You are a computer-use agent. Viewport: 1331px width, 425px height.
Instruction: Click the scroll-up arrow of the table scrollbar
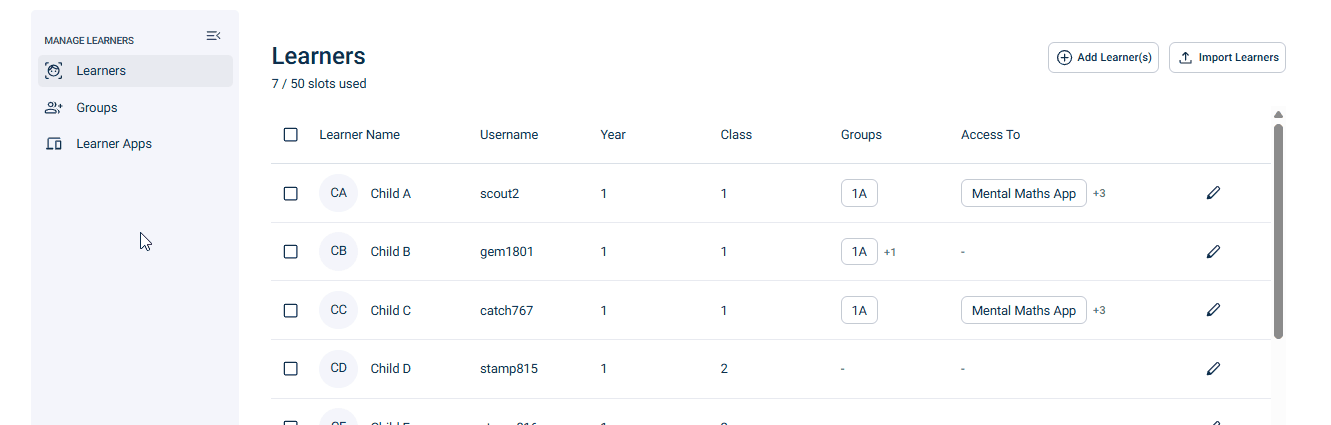coord(1278,115)
